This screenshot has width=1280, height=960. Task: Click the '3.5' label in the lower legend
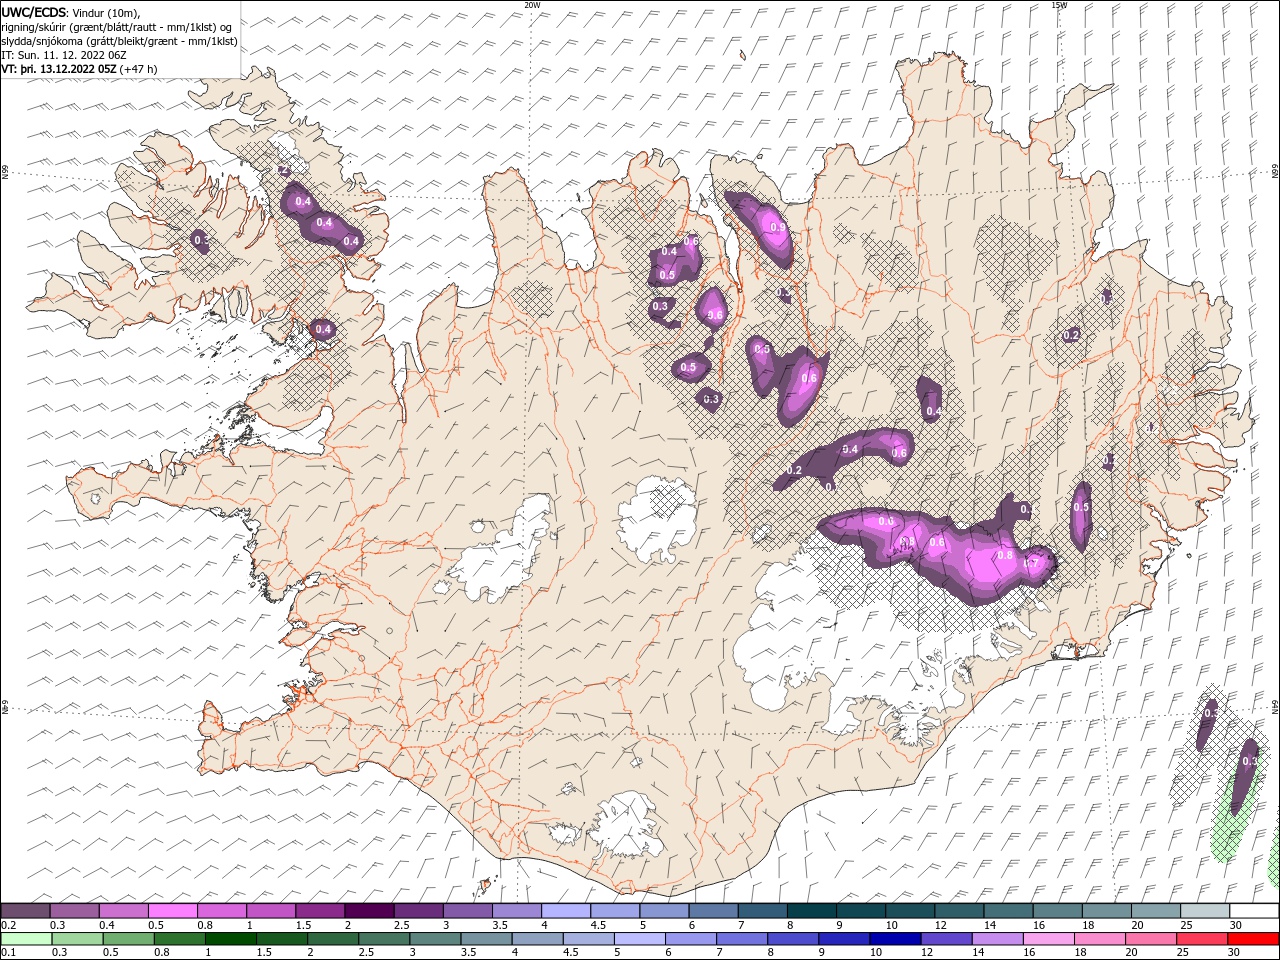466,953
